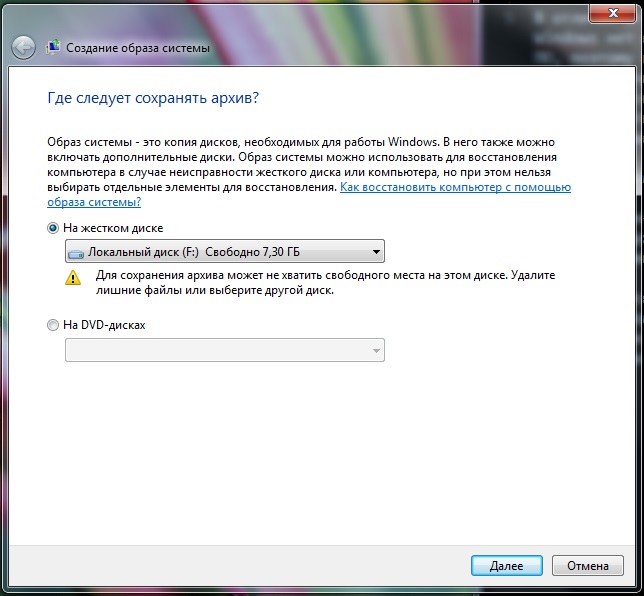Click the window title Создание образа системы
The width and height of the screenshot is (644, 596).
[x=138, y=48]
